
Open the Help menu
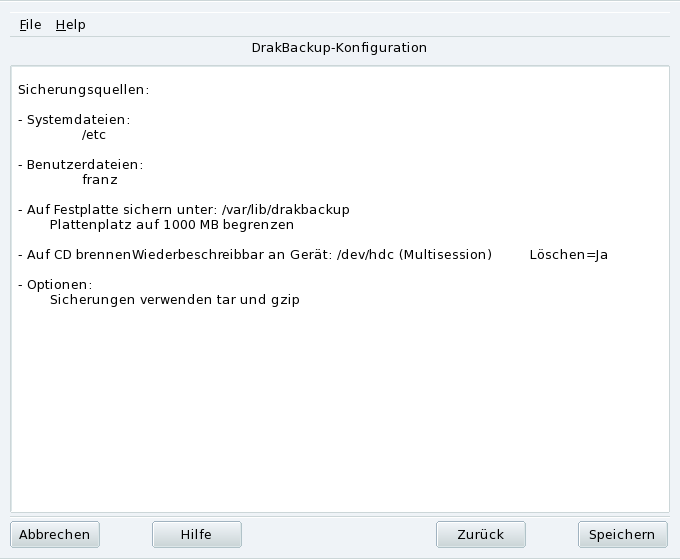pos(70,24)
